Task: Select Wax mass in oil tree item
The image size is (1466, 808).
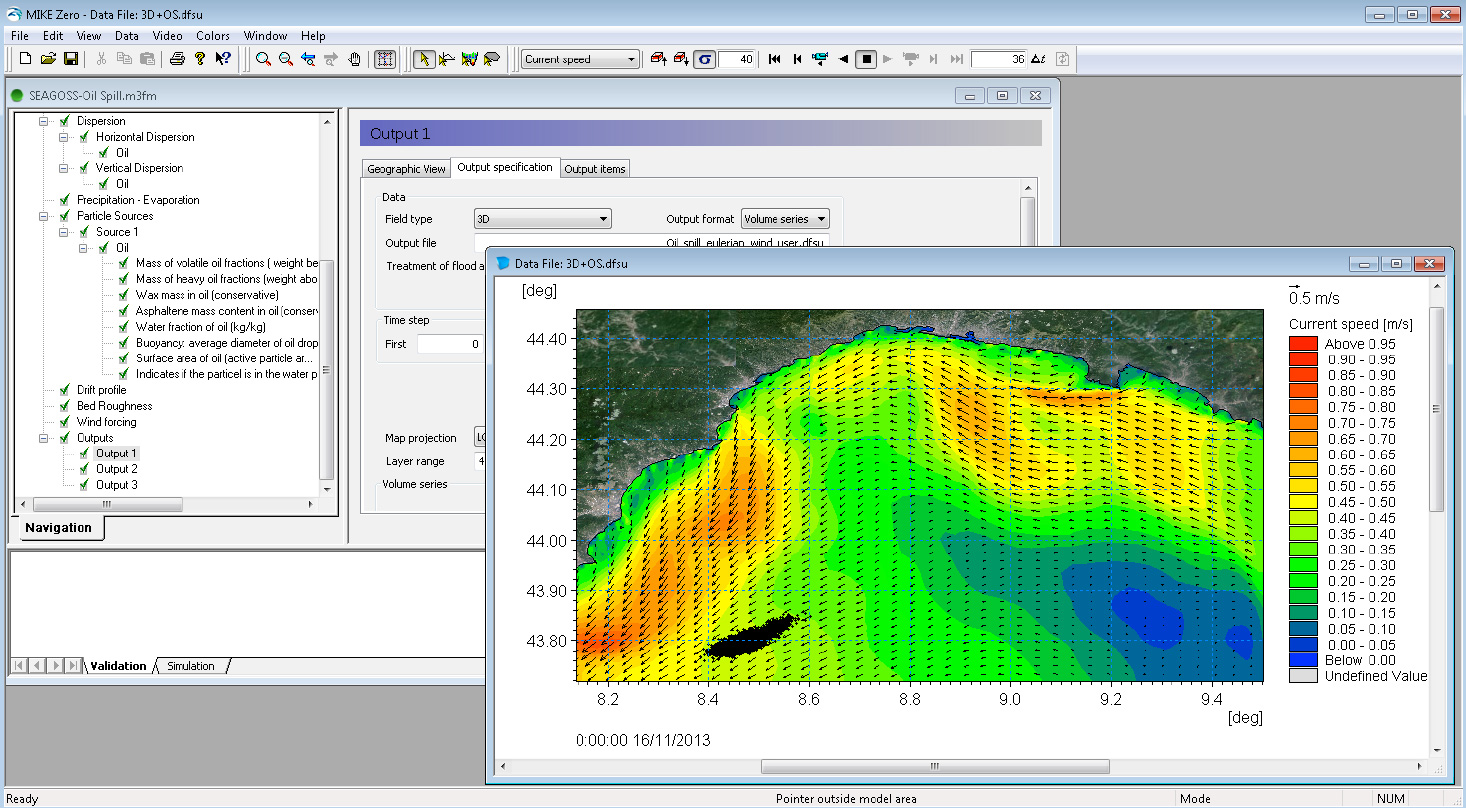Action: pyautogui.click(x=207, y=295)
